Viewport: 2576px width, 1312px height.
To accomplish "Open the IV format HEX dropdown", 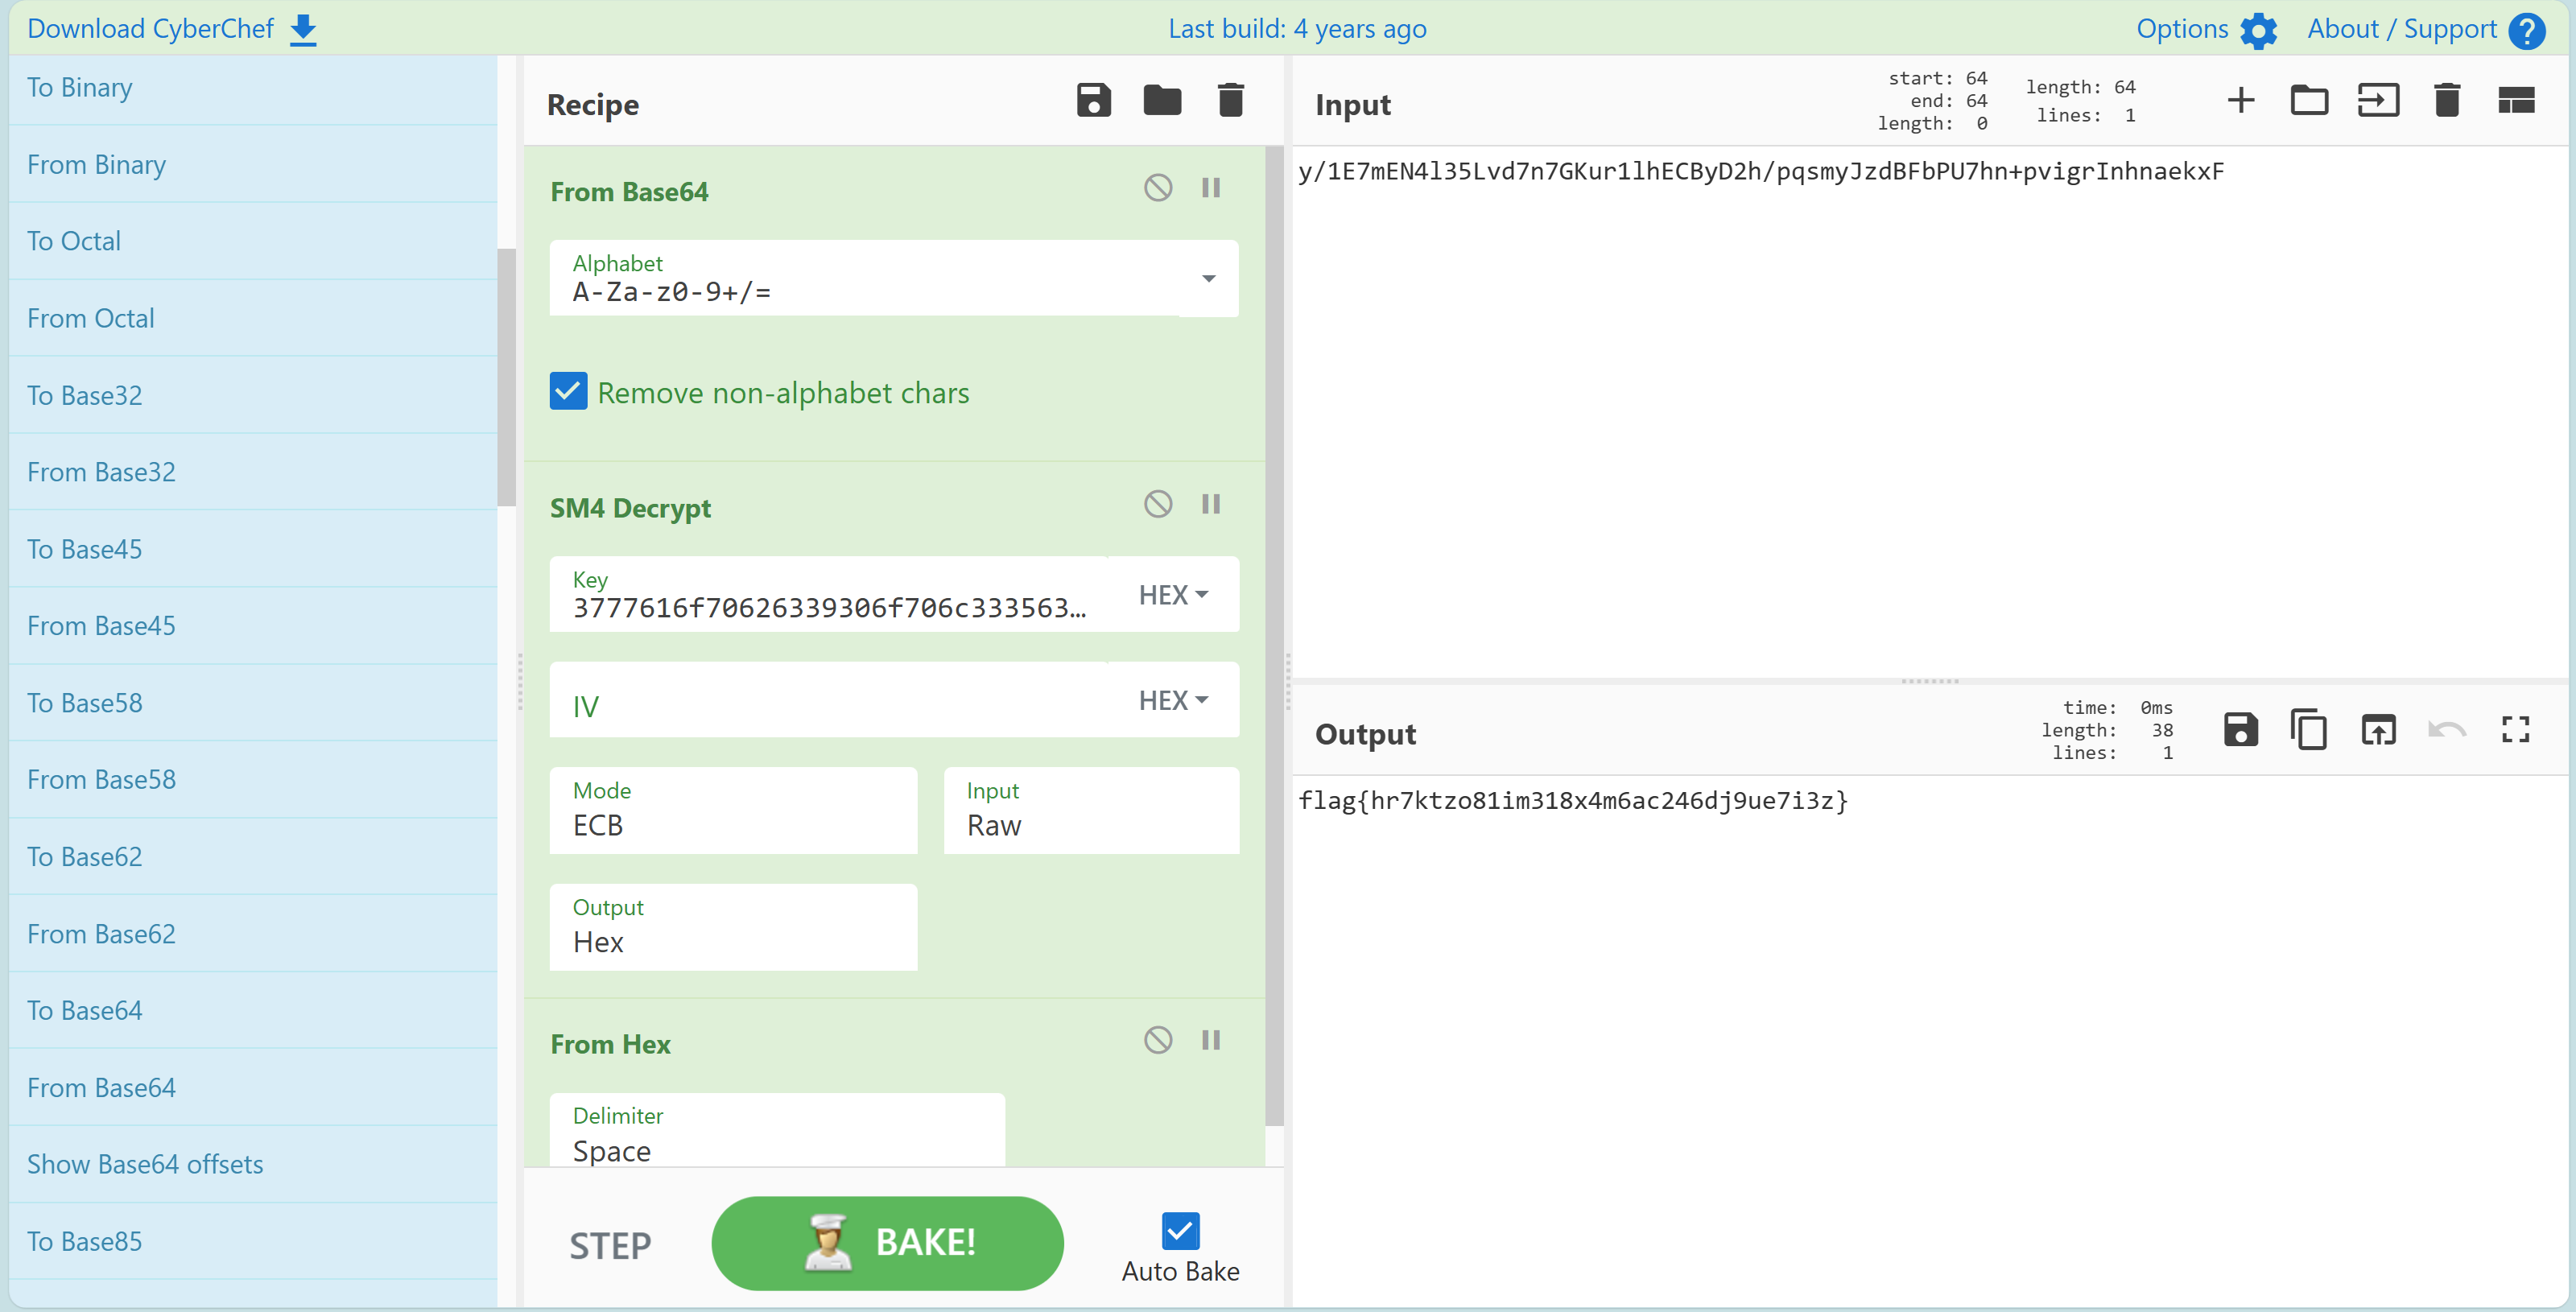I will point(1173,700).
